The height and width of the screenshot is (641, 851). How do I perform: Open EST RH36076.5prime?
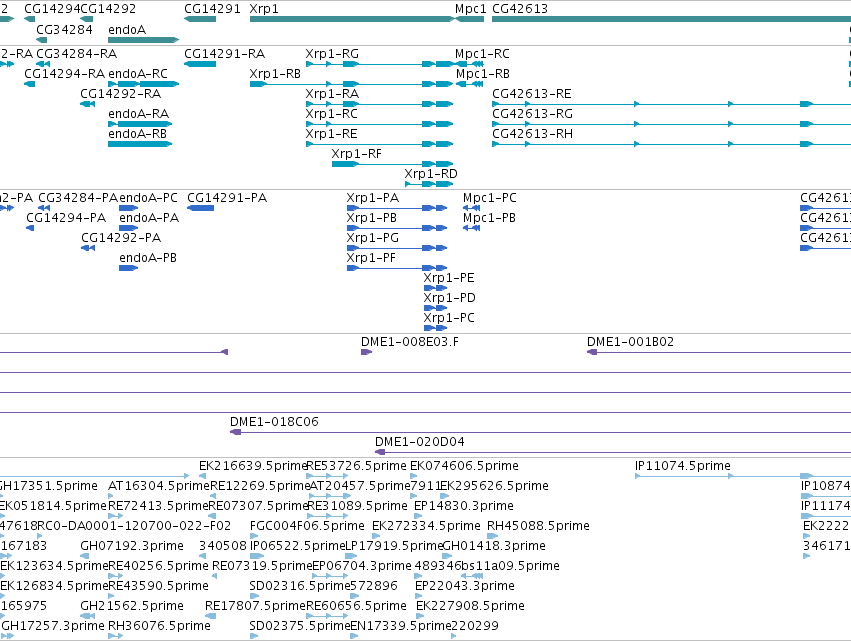(159, 626)
